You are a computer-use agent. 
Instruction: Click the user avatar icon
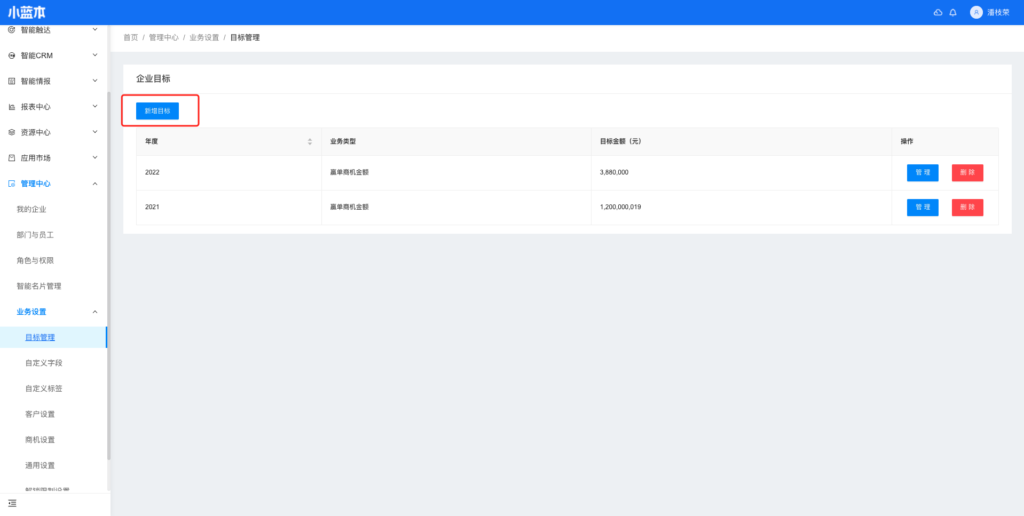[976, 12]
